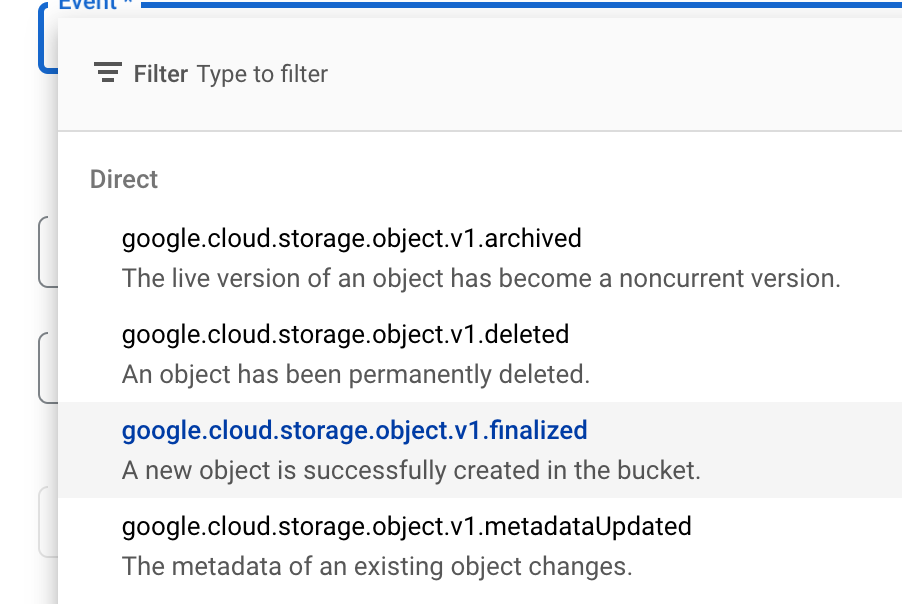Select the v1.metadataUpdated event type
The height and width of the screenshot is (604, 902).
coord(406,526)
